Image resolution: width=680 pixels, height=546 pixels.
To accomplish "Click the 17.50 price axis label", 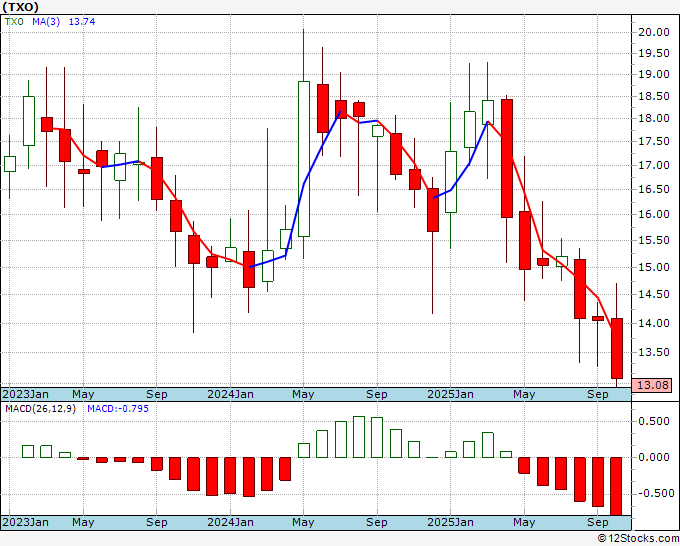I will (654, 142).
